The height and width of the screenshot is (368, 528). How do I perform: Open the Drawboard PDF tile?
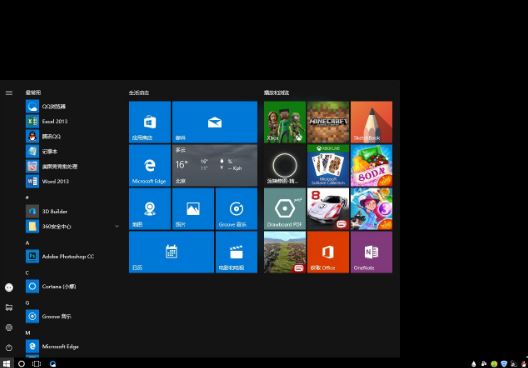[x=285, y=209]
